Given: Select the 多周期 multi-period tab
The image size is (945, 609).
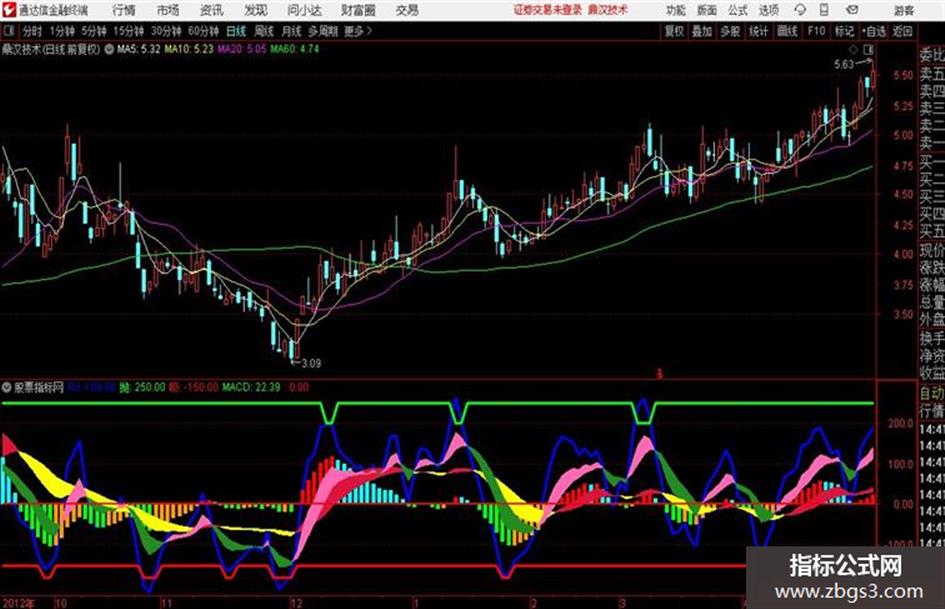Looking at the screenshot, I should [322, 31].
